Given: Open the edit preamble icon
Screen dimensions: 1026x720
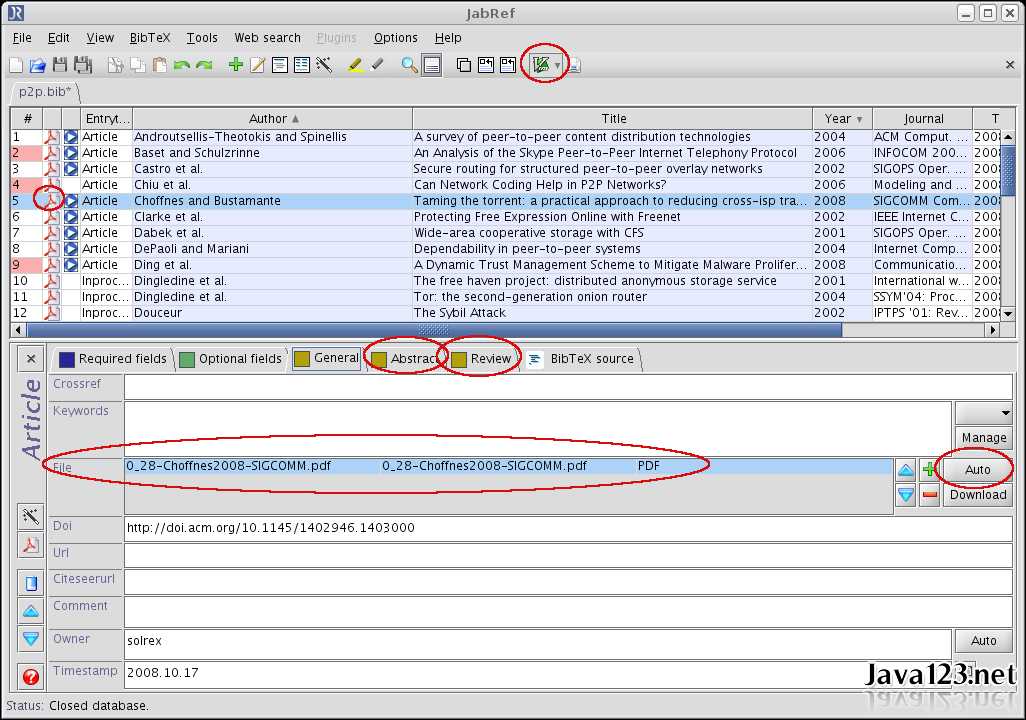Looking at the screenshot, I should (x=280, y=65).
